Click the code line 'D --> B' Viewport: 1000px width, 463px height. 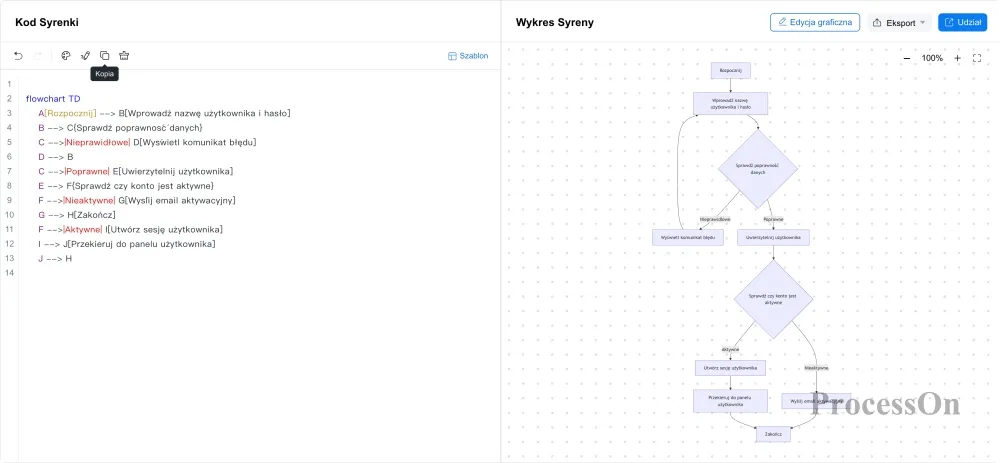coord(55,157)
